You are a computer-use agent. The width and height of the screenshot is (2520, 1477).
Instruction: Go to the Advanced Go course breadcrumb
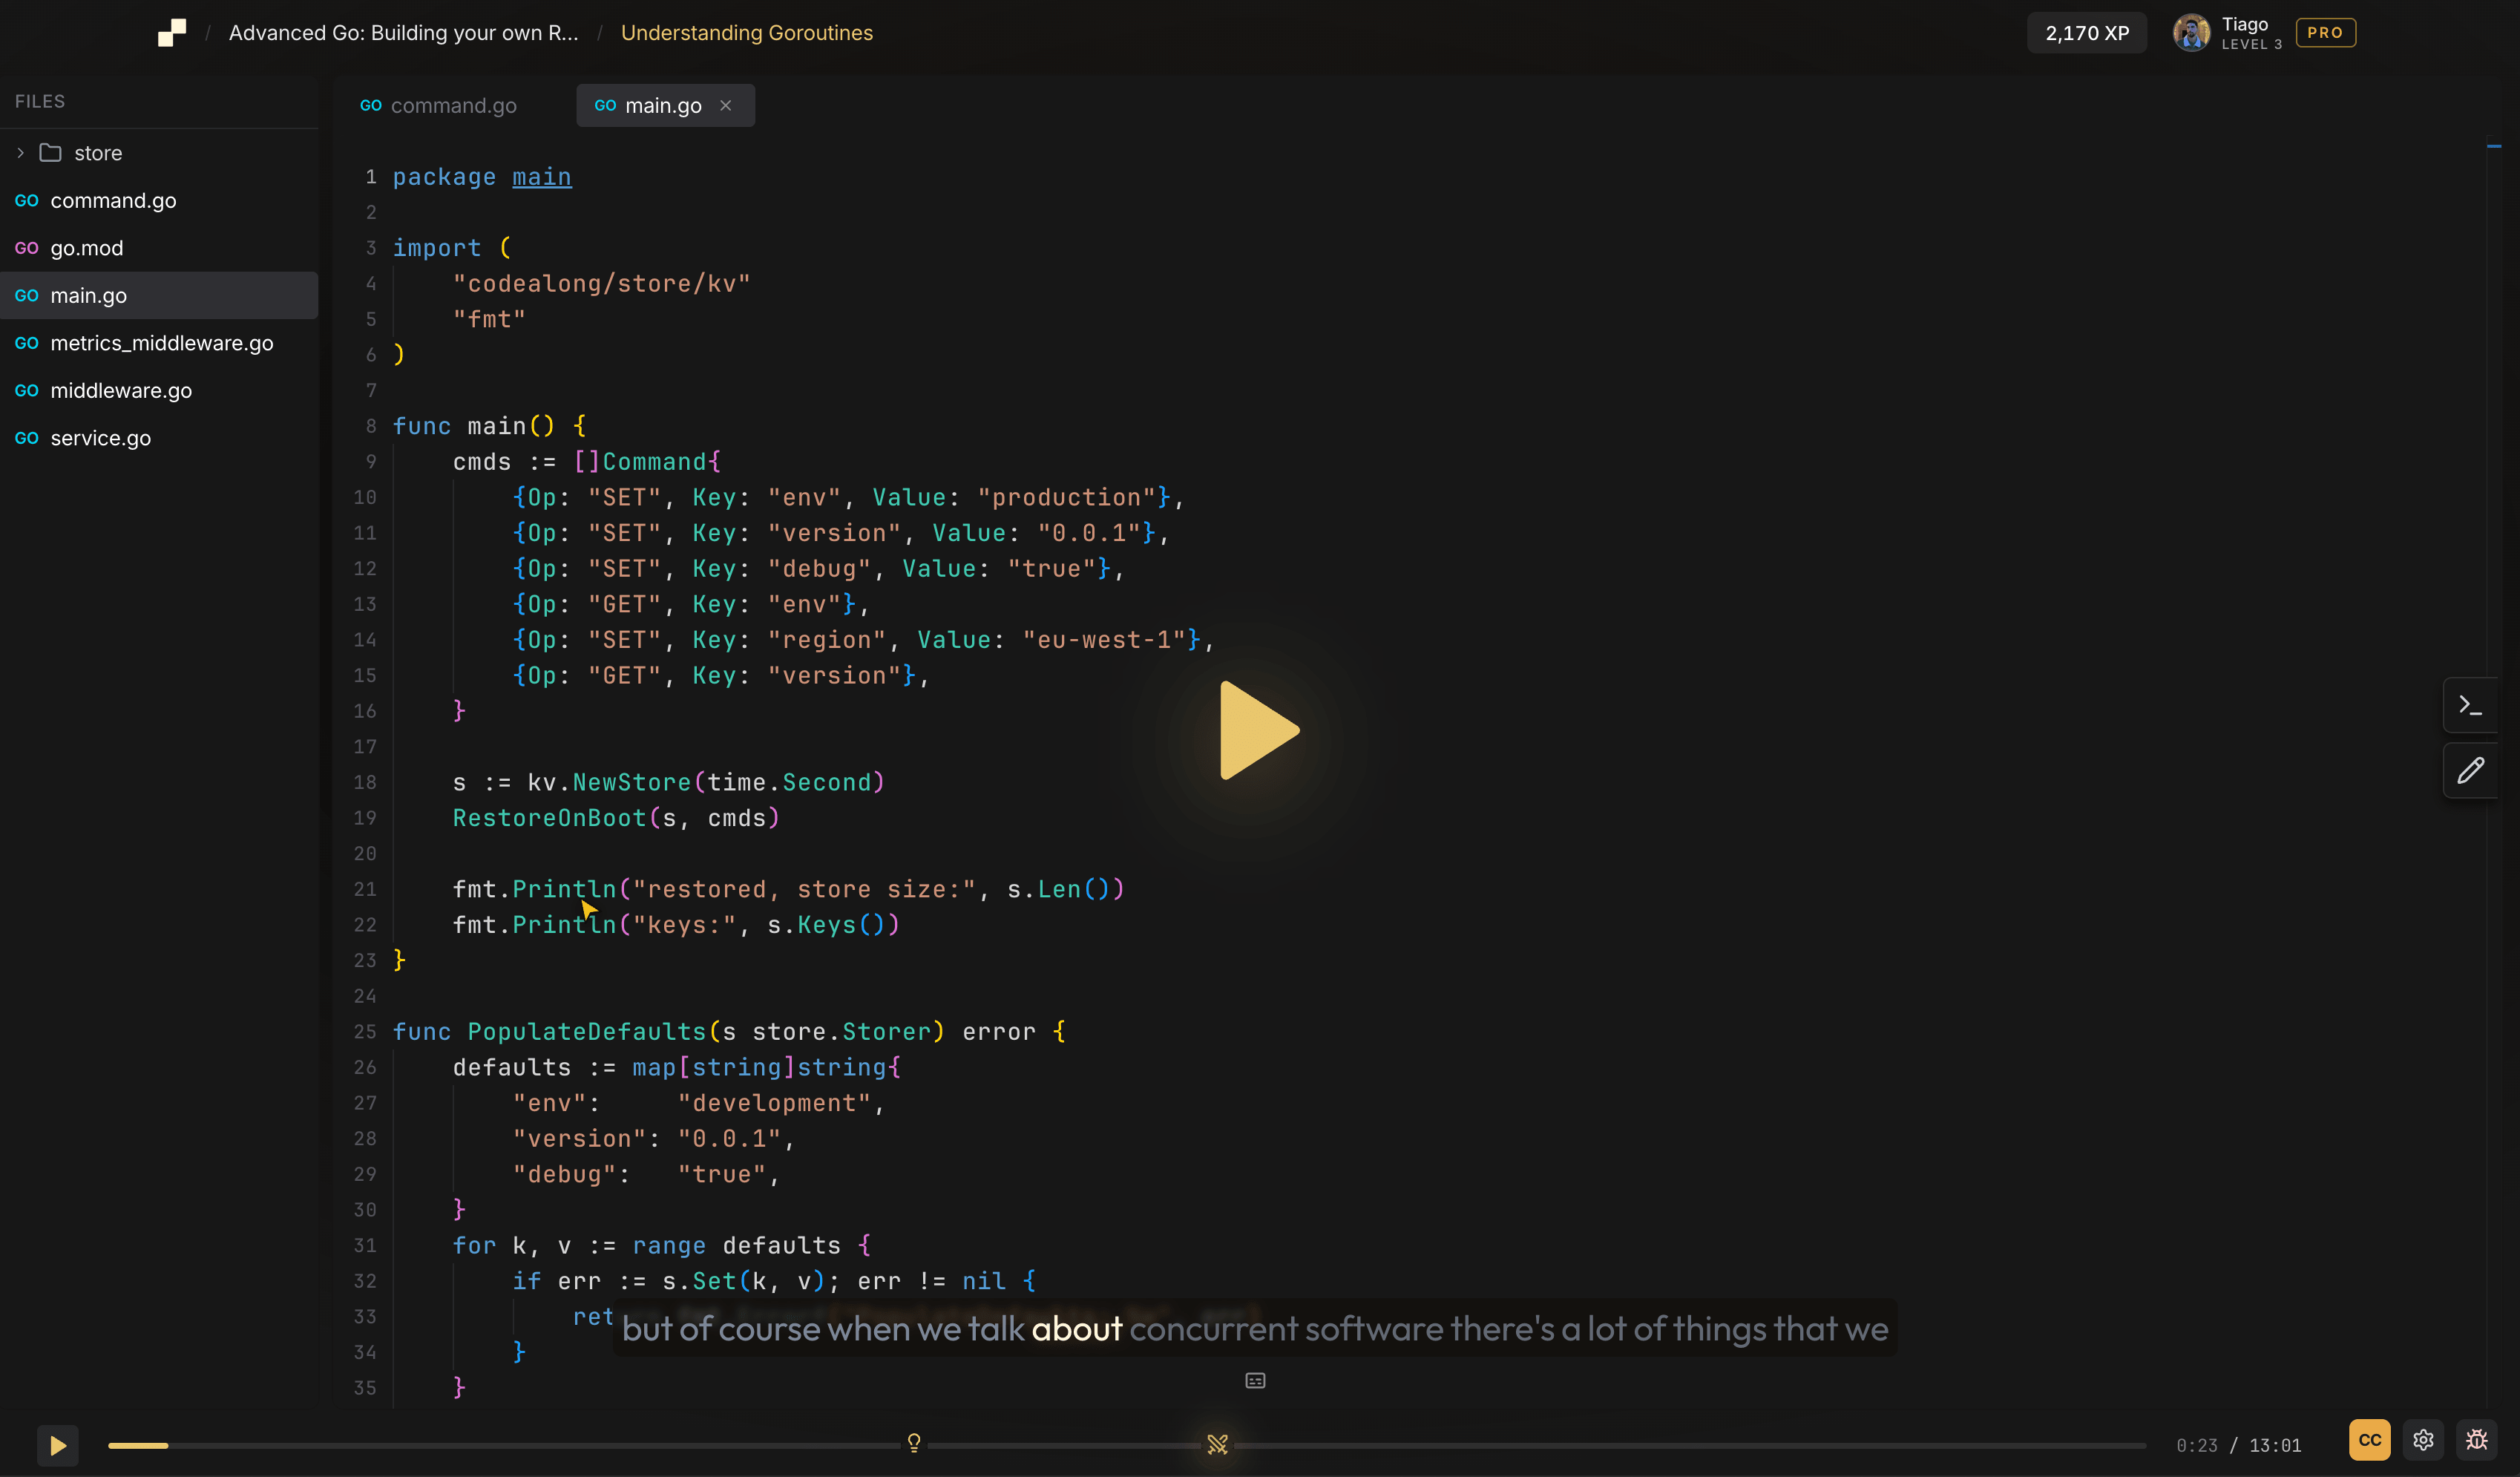coord(403,33)
